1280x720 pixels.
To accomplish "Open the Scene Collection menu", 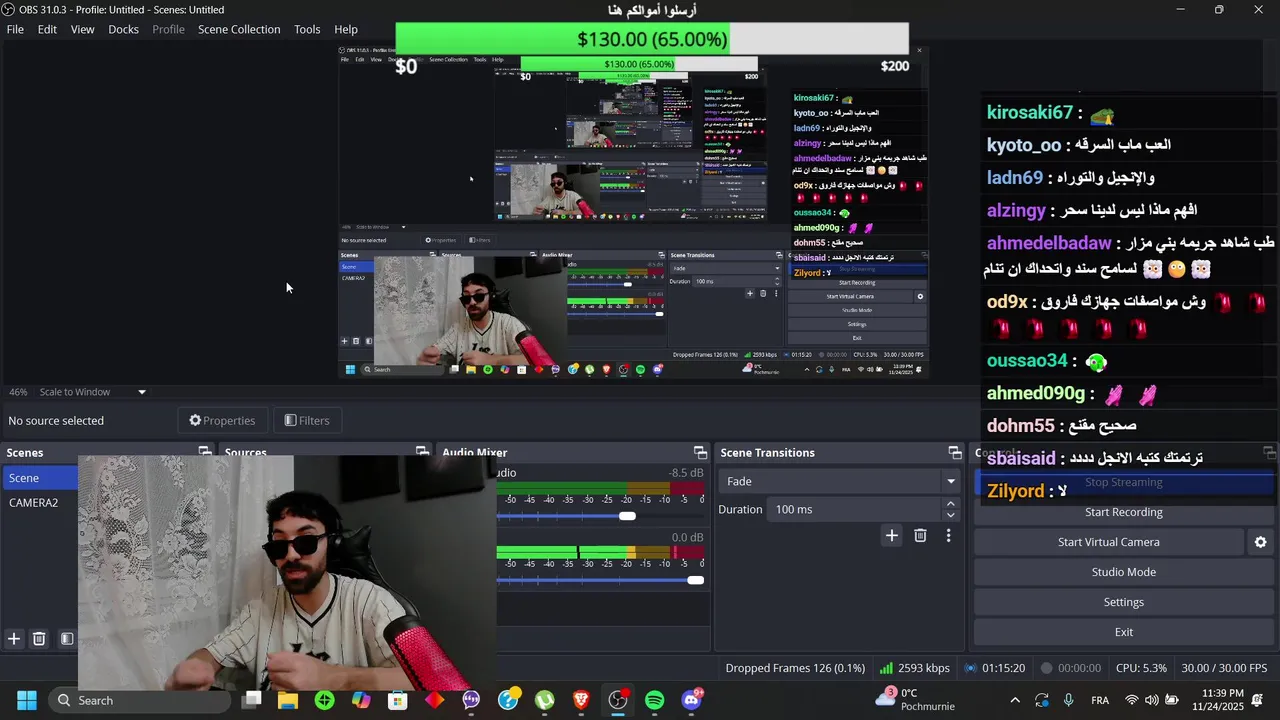I will [x=239, y=29].
